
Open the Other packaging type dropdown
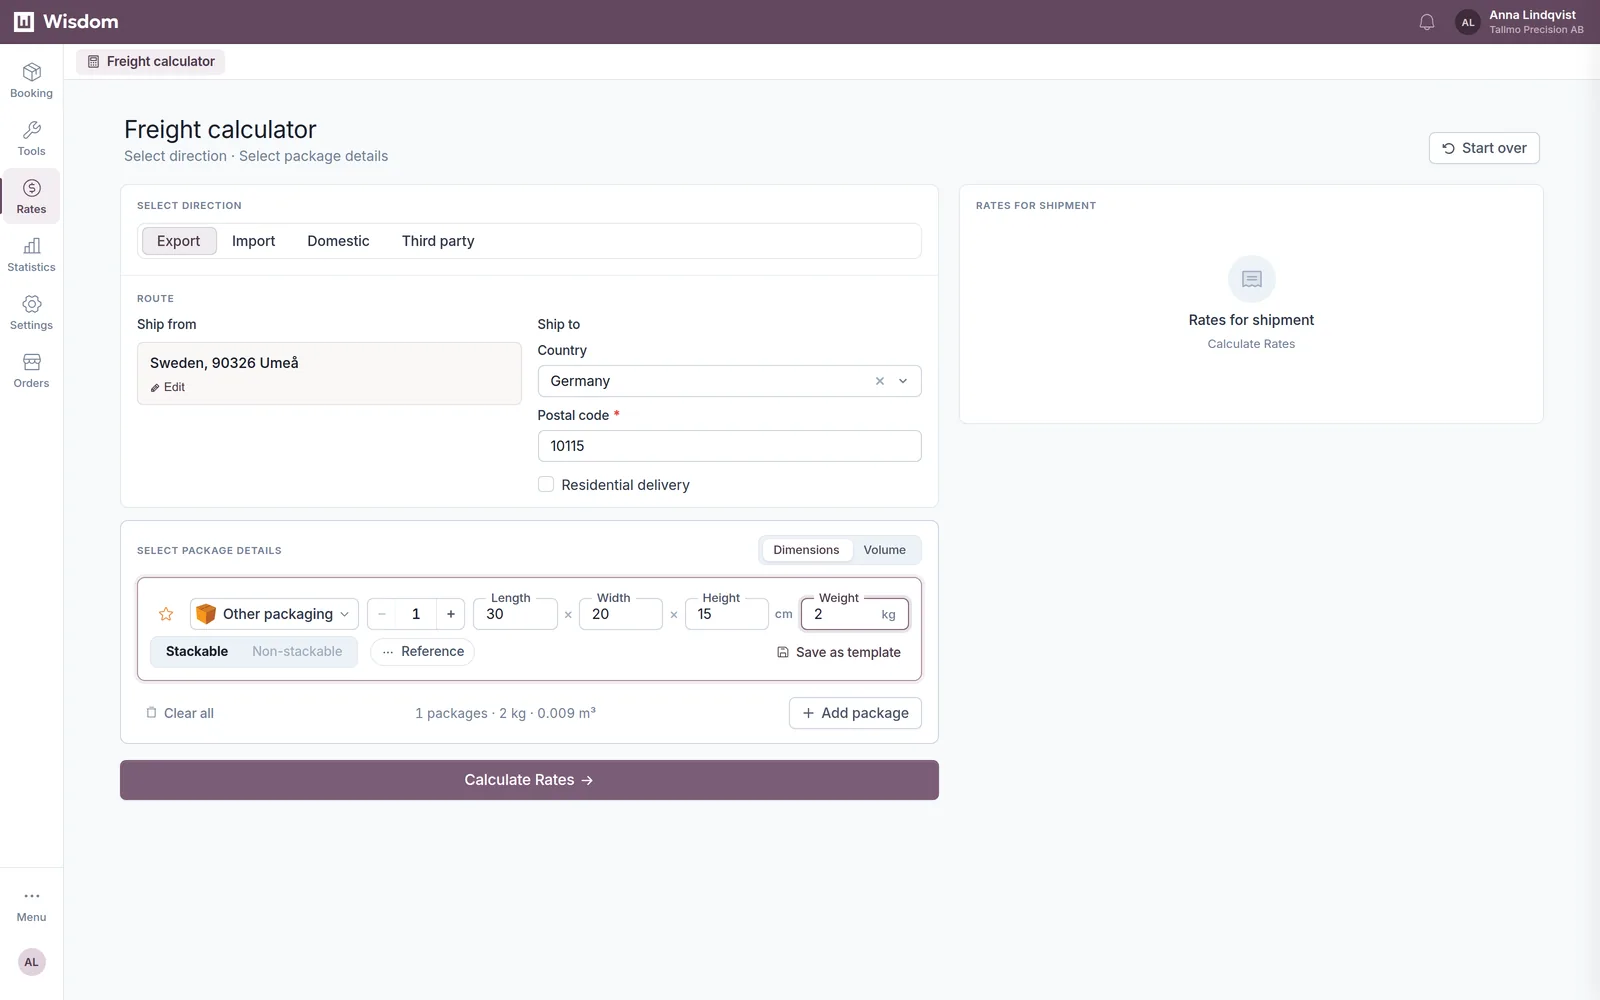pos(274,614)
